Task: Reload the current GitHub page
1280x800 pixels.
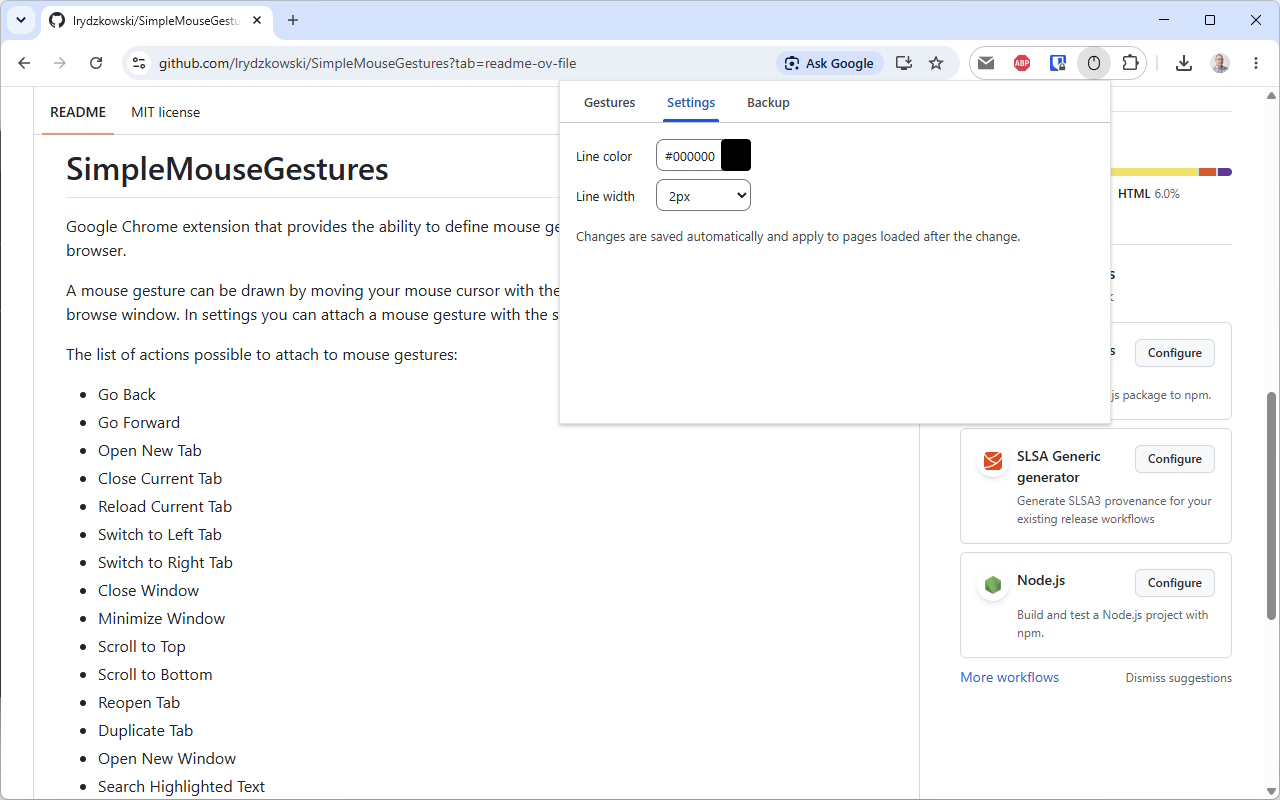Action: 96,63
